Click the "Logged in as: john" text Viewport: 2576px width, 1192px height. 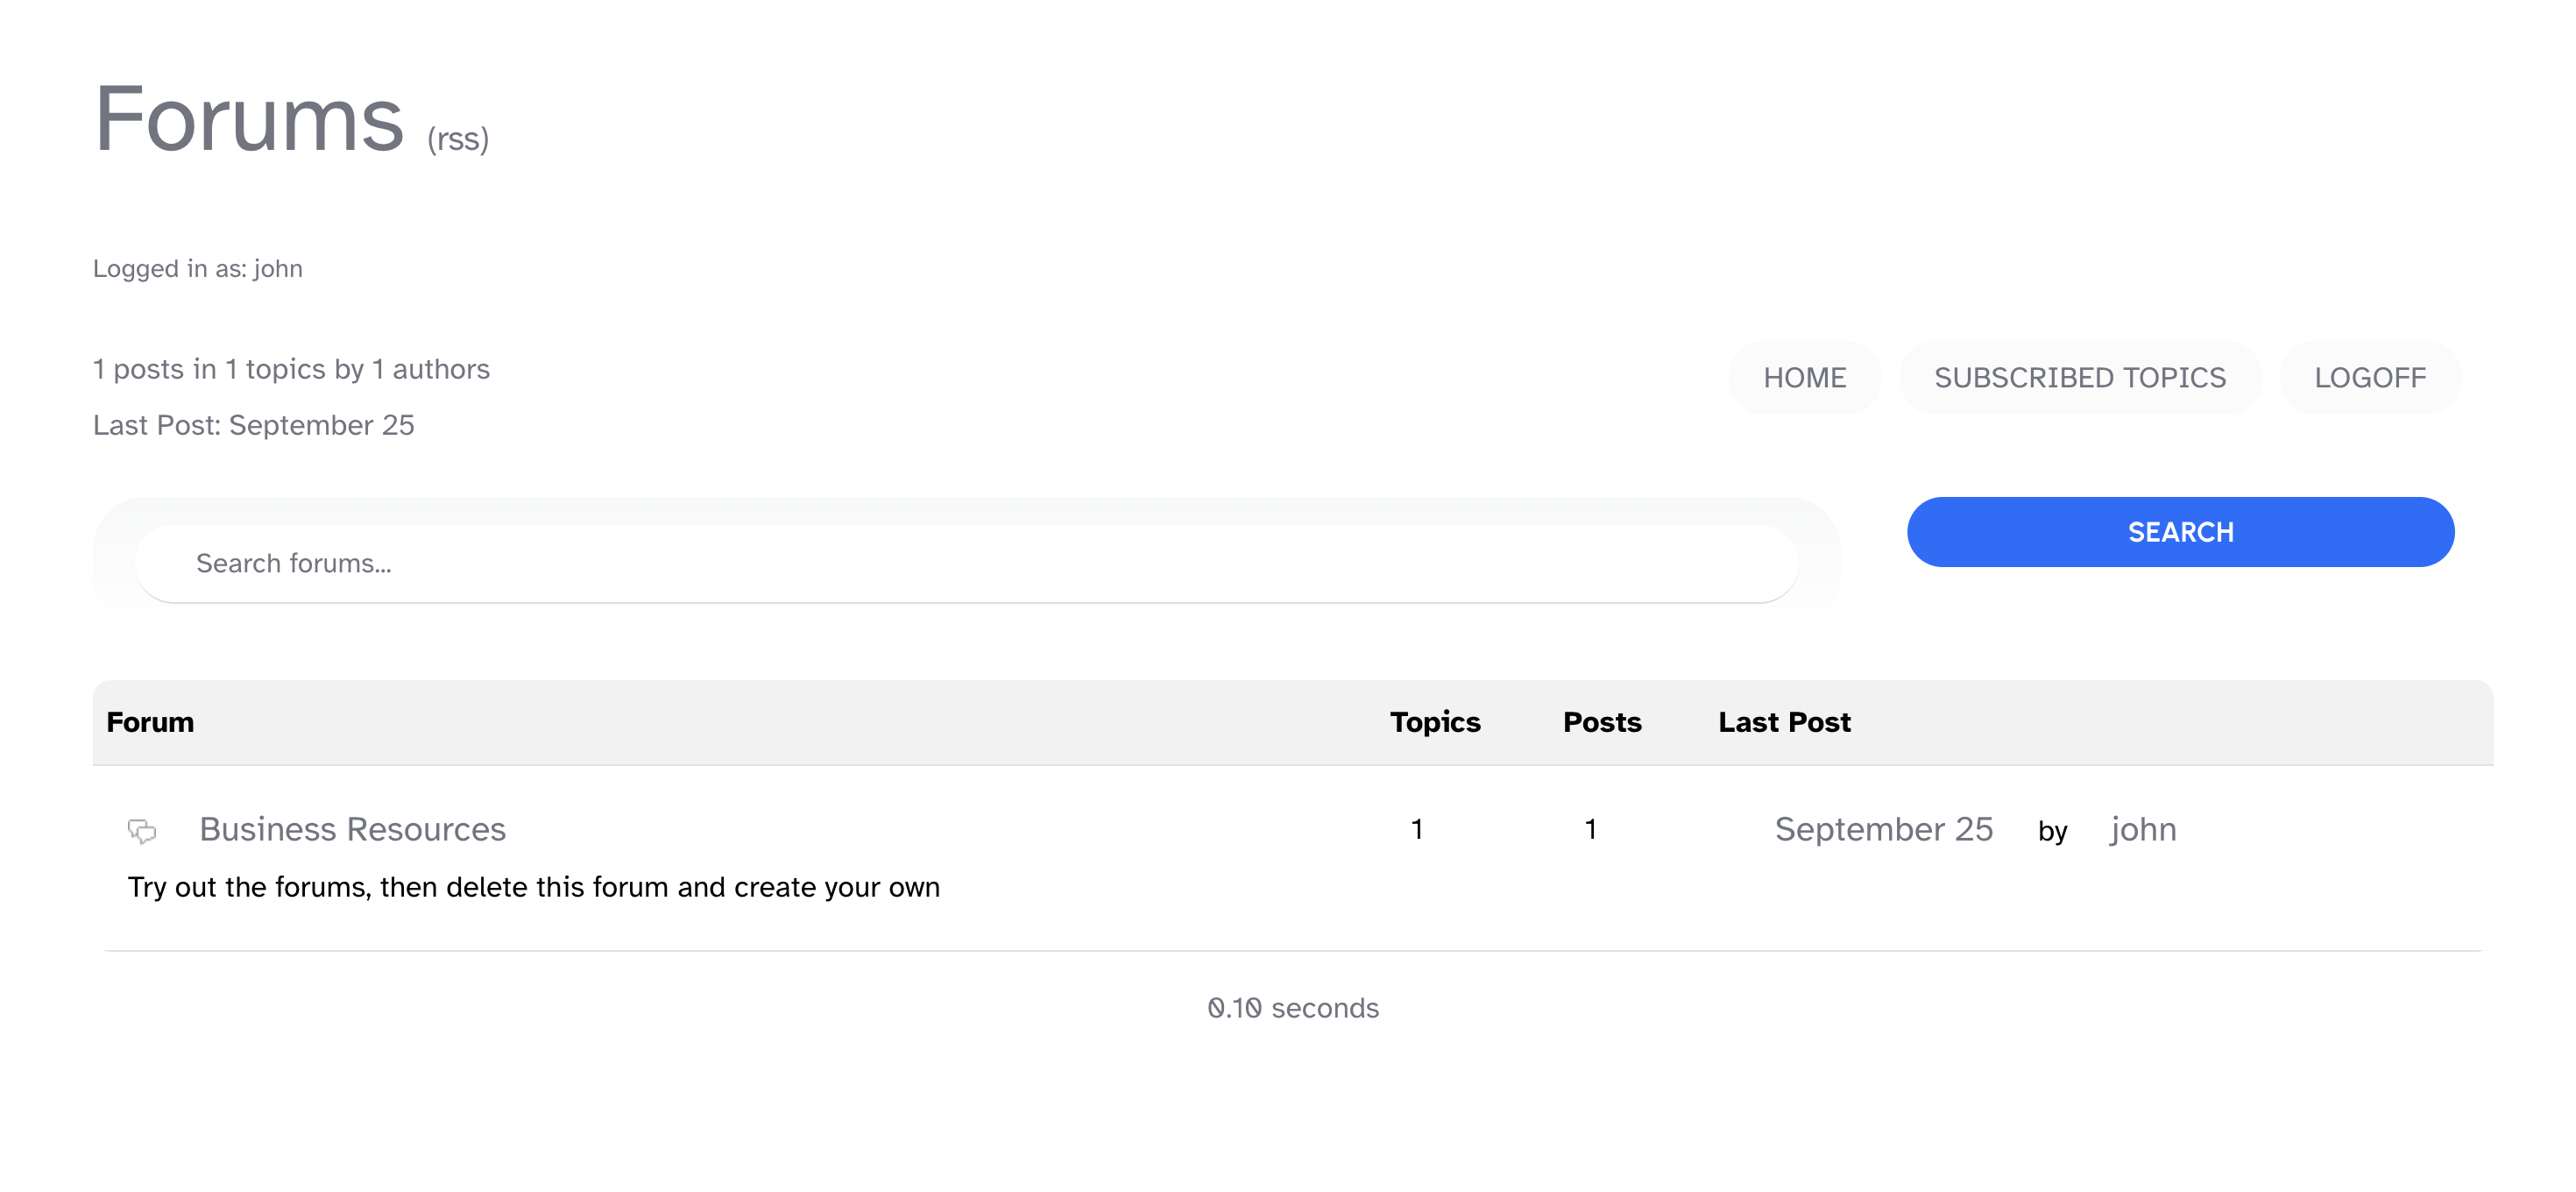(197, 268)
